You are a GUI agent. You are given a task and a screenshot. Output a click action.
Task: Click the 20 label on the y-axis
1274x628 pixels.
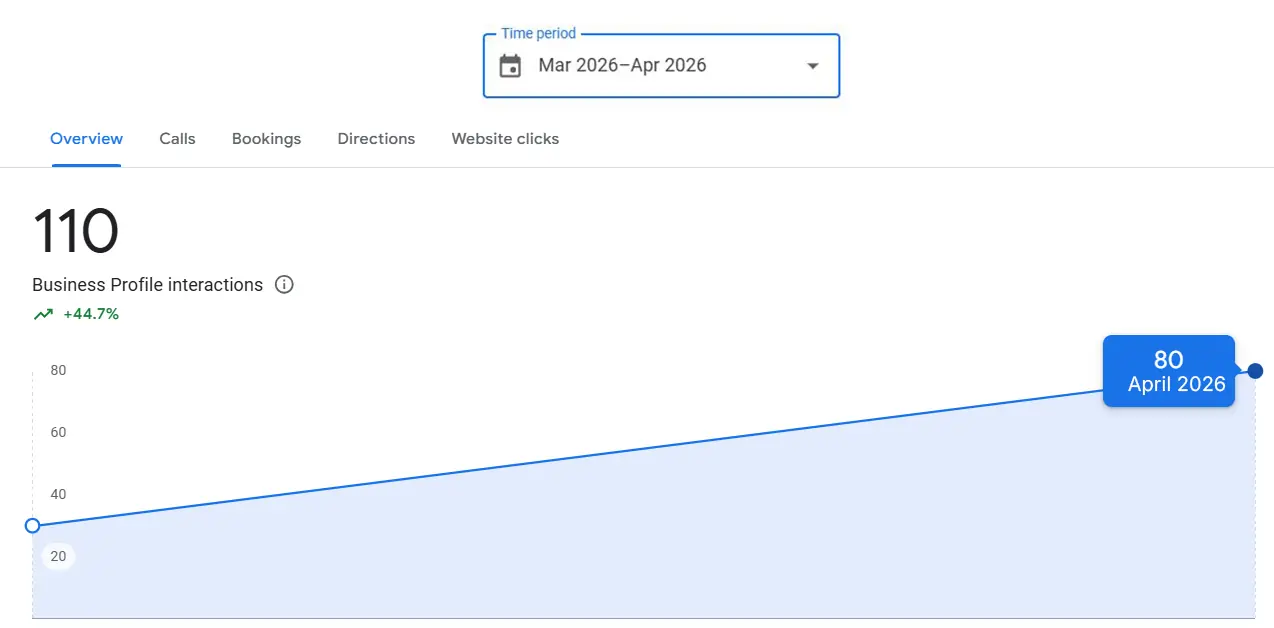[x=58, y=556]
